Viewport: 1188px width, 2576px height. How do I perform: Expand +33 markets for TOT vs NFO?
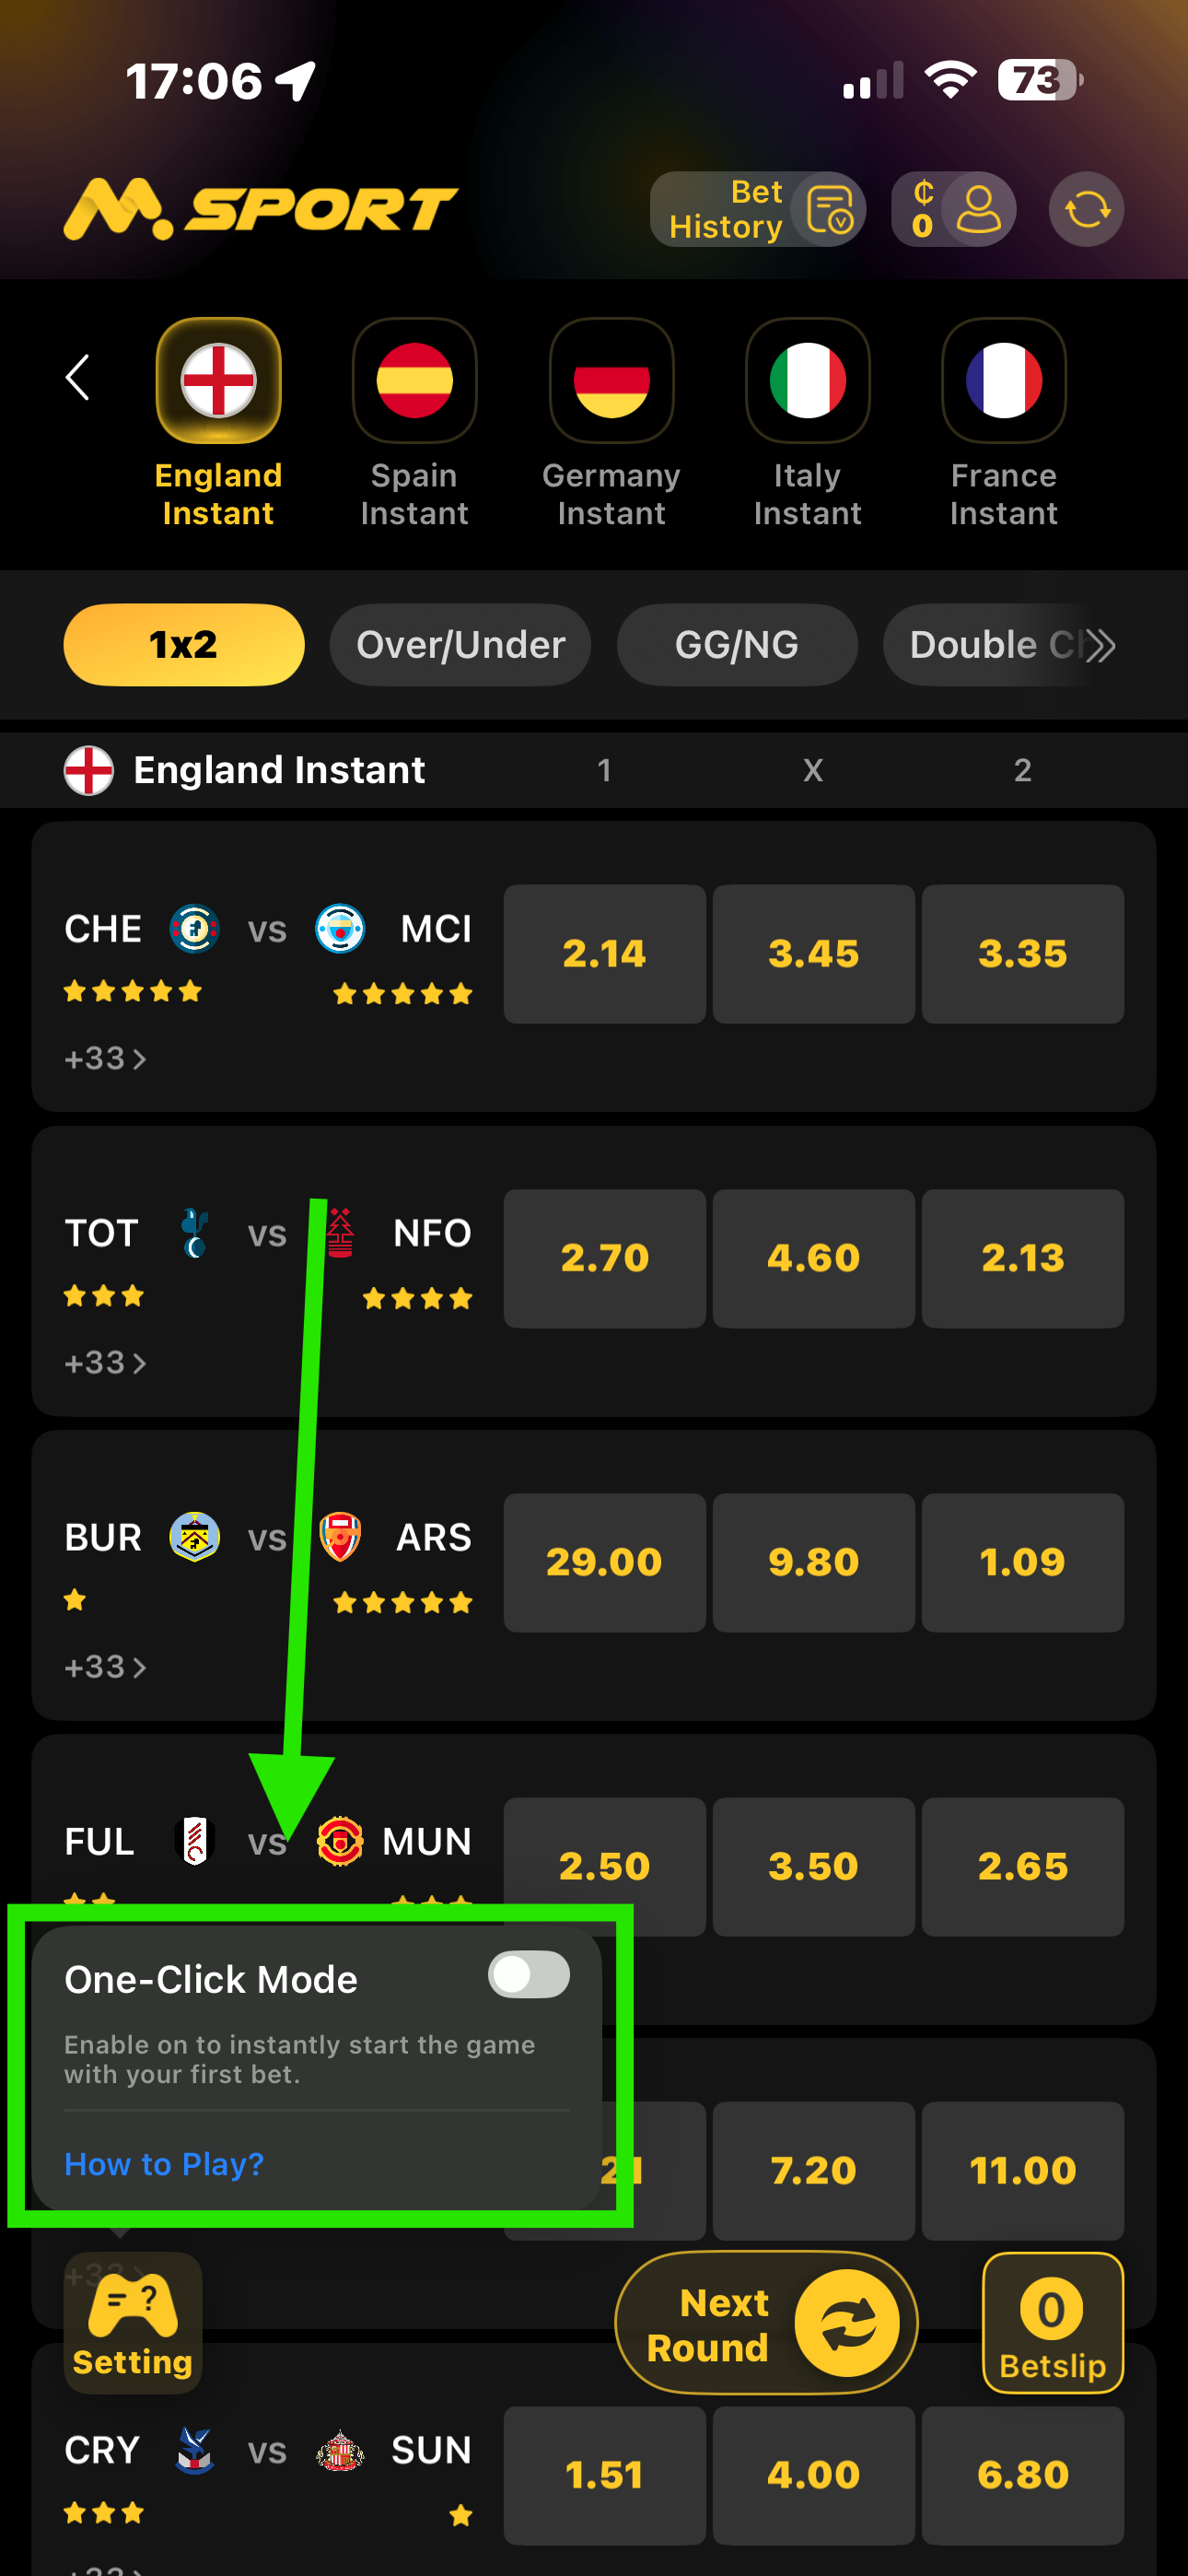click(105, 1362)
